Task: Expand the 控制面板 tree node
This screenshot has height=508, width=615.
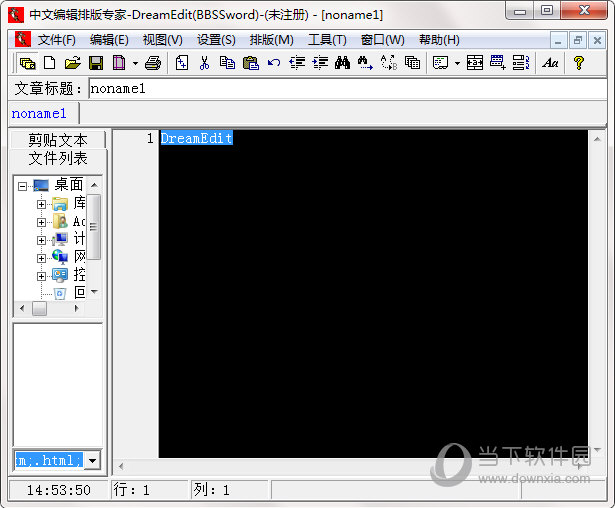Action: [41, 276]
